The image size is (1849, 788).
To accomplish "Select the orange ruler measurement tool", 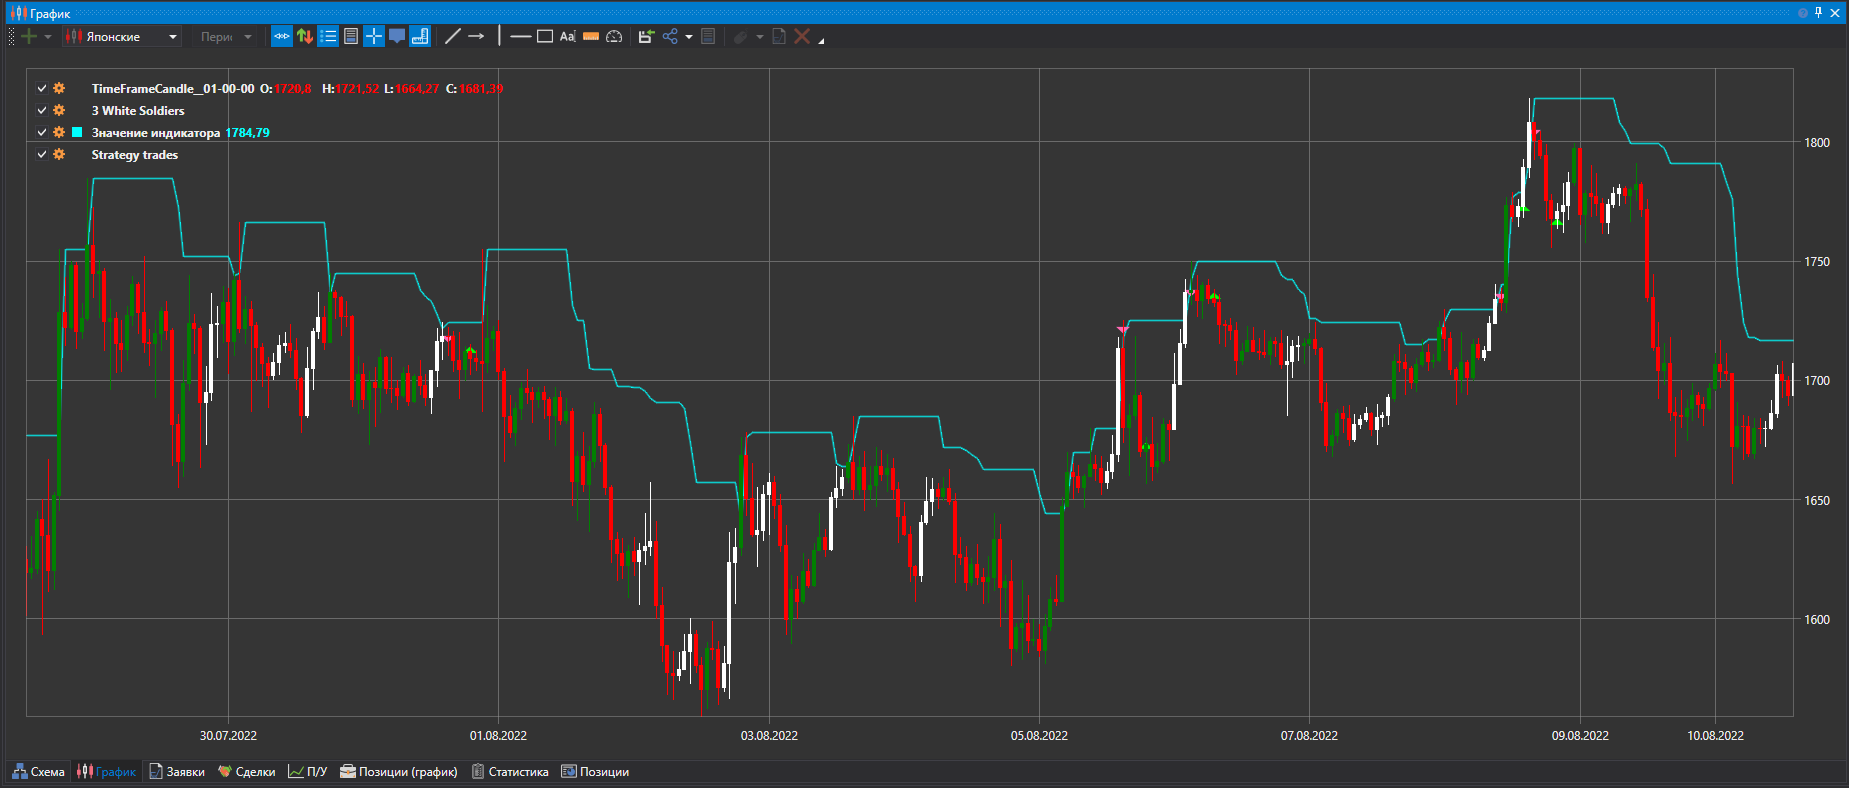I will click(x=591, y=37).
